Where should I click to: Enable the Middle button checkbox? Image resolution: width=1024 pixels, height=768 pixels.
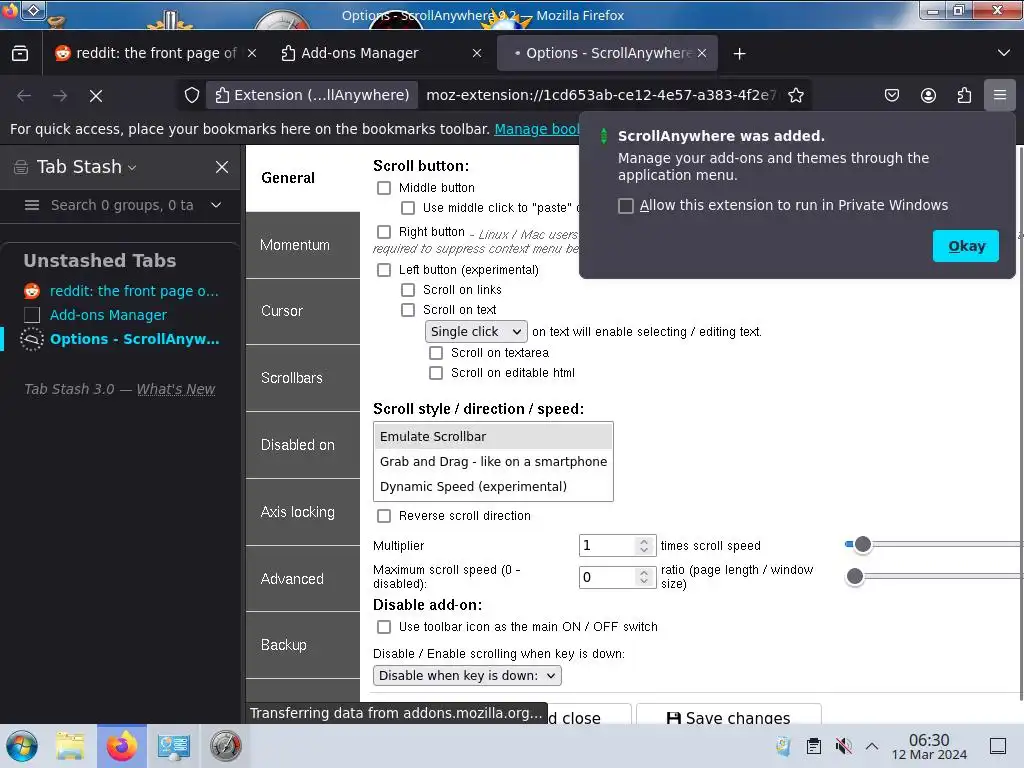tap(384, 188)
